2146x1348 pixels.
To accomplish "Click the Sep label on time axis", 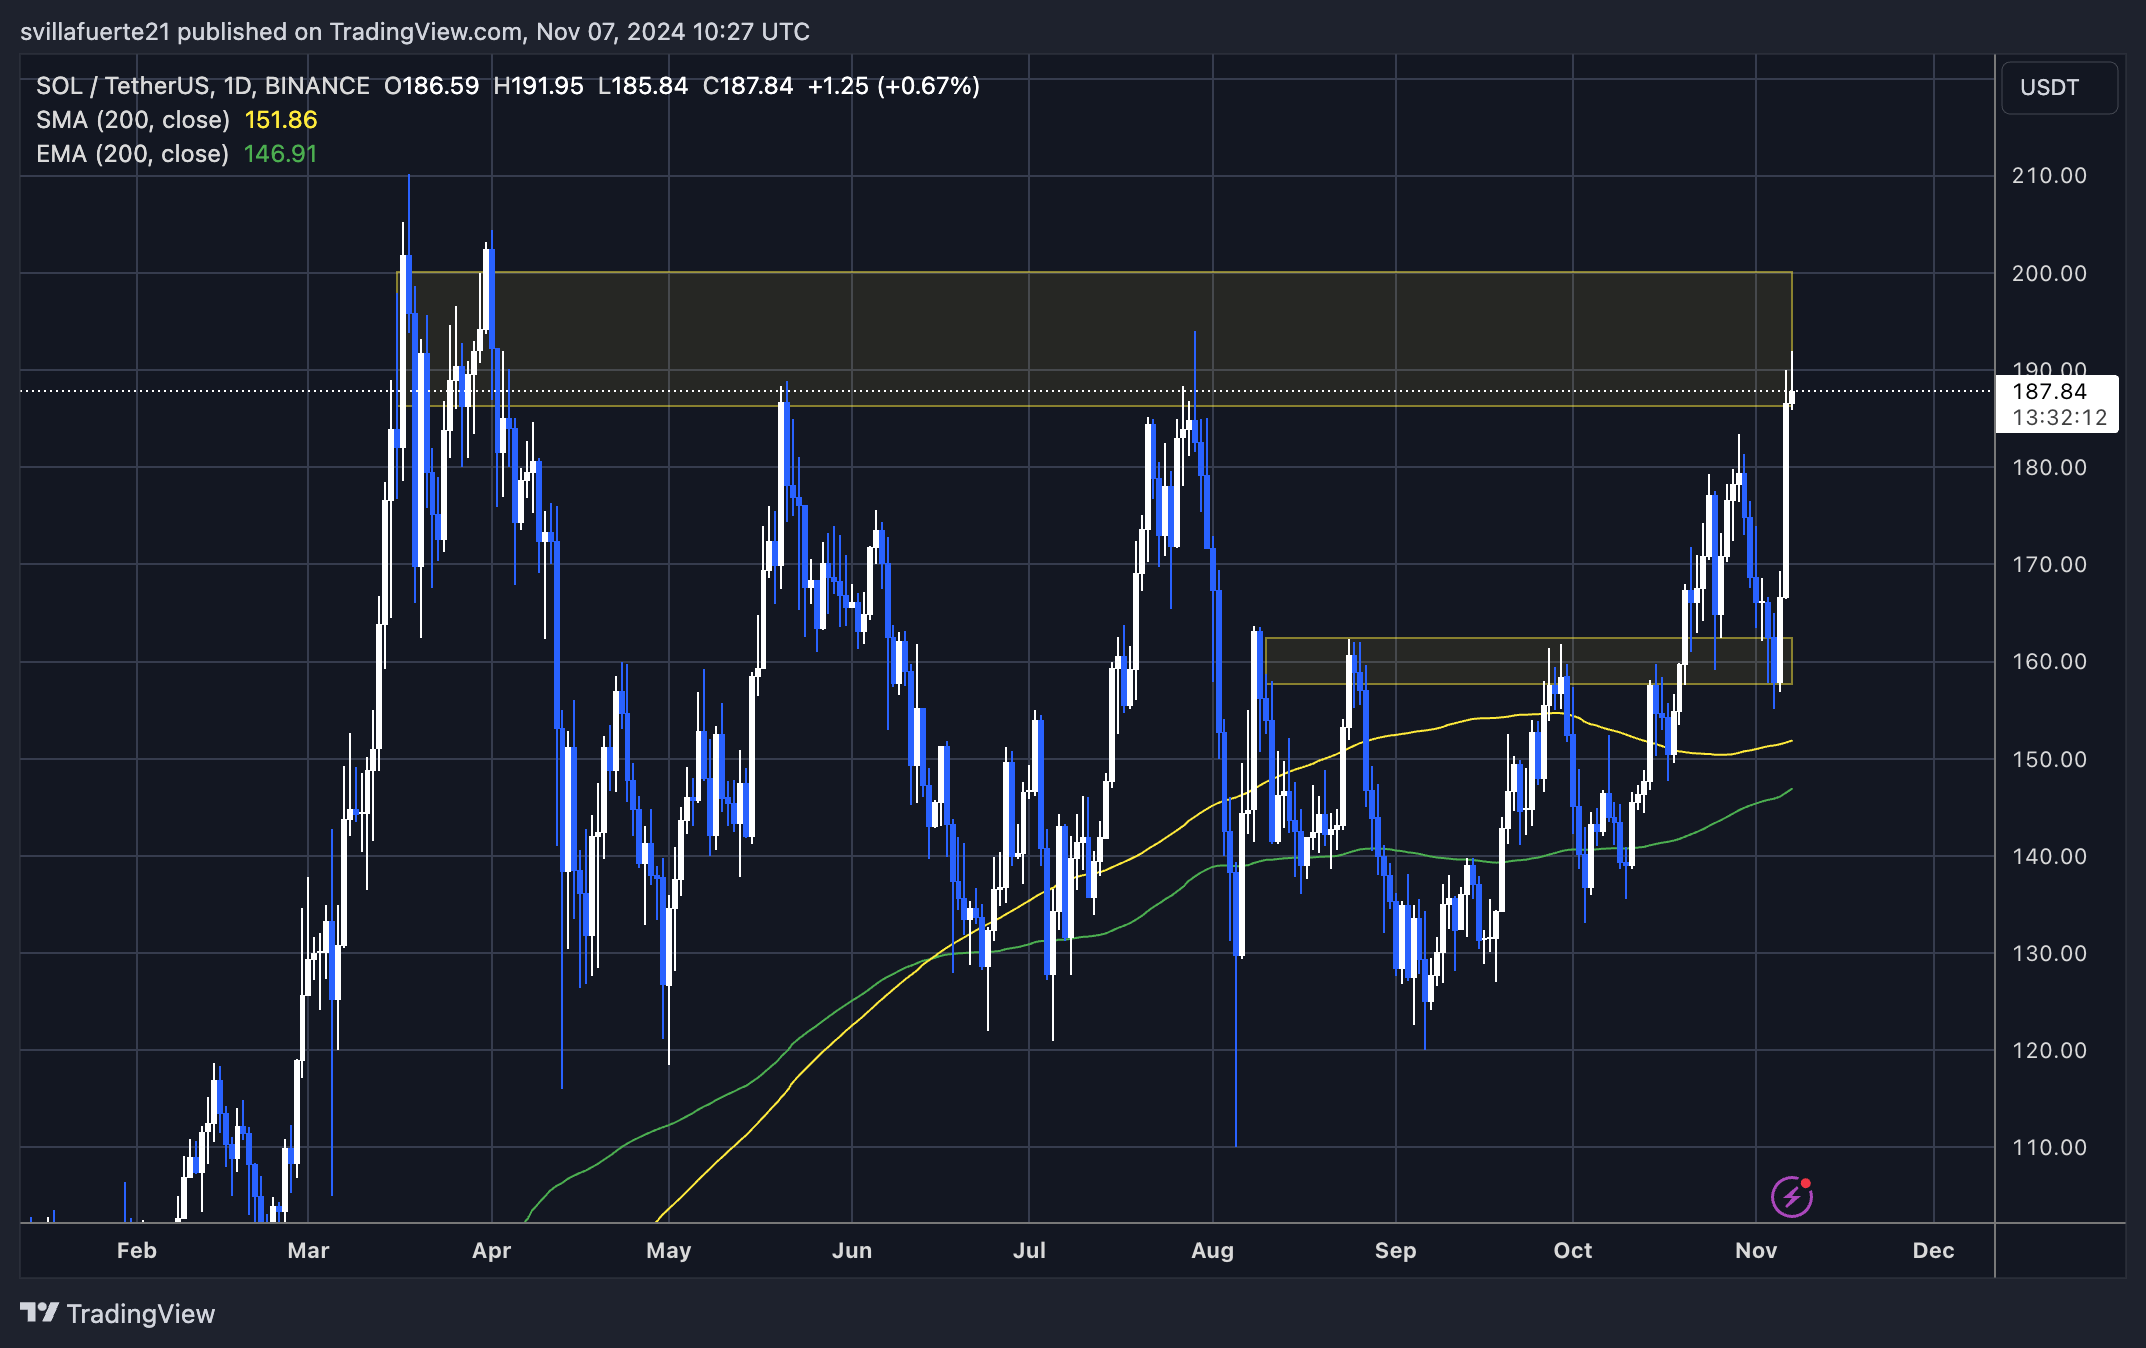I will pyautogui.click(x=1396, y=1250).
